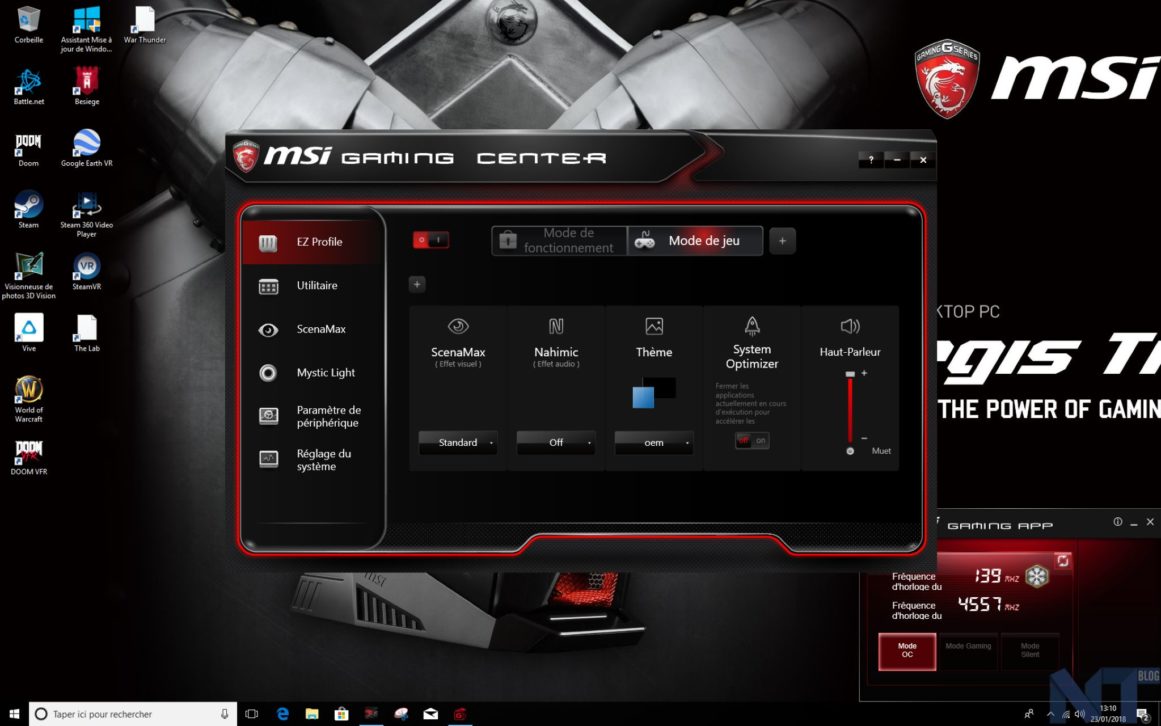Open the ScenaMax Standard dropdown
1161x726 pixels.
tap(458, 443)
